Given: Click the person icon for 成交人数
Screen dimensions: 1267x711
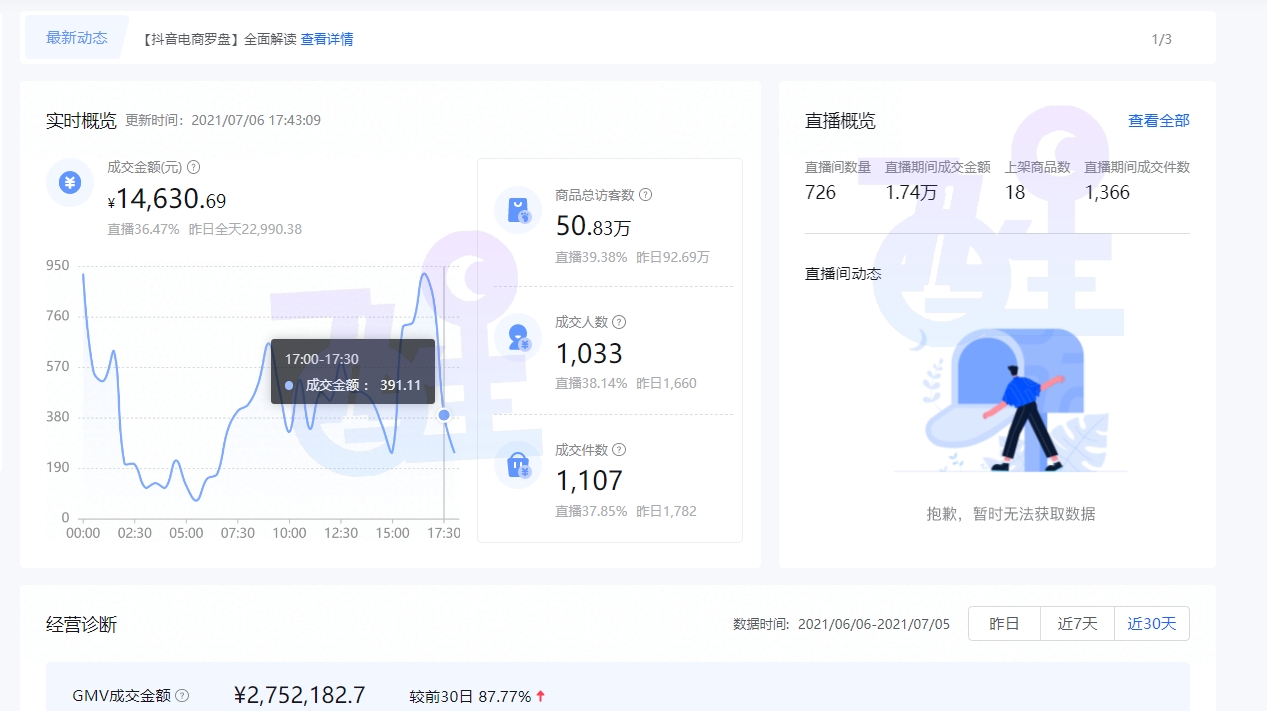Looking at the screenshot, I should click(518, 337).
